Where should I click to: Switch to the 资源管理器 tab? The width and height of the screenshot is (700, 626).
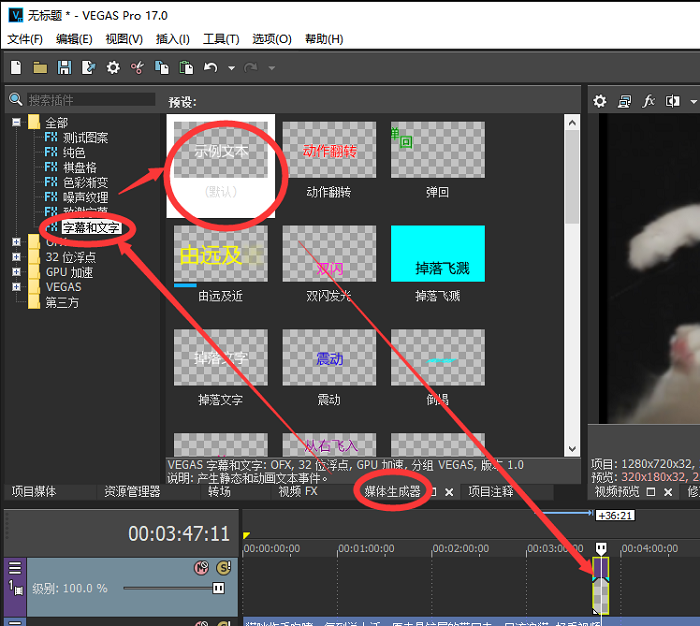pyautogui.click(x=132, y=492)
